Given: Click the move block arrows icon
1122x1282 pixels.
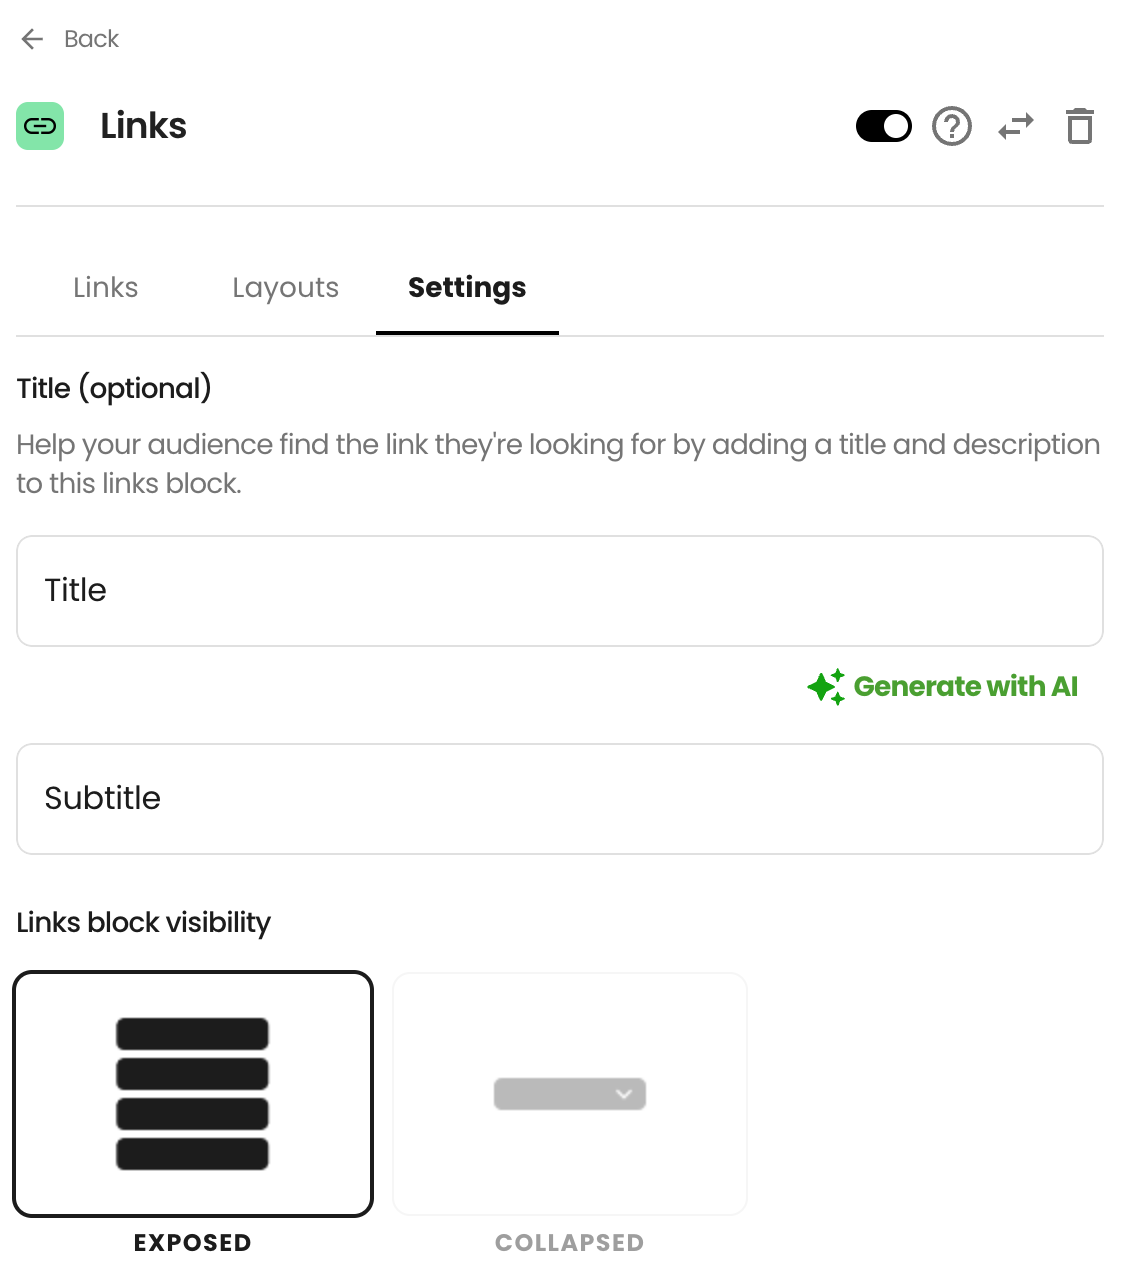Looking at the screenshot, I should pyautogui.click(x=1016, y=127).
